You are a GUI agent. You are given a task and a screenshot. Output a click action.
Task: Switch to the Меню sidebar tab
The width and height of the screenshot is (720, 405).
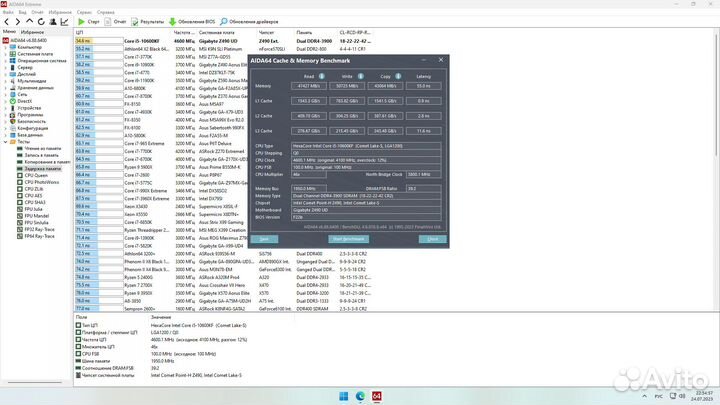(x=9, y=32)
